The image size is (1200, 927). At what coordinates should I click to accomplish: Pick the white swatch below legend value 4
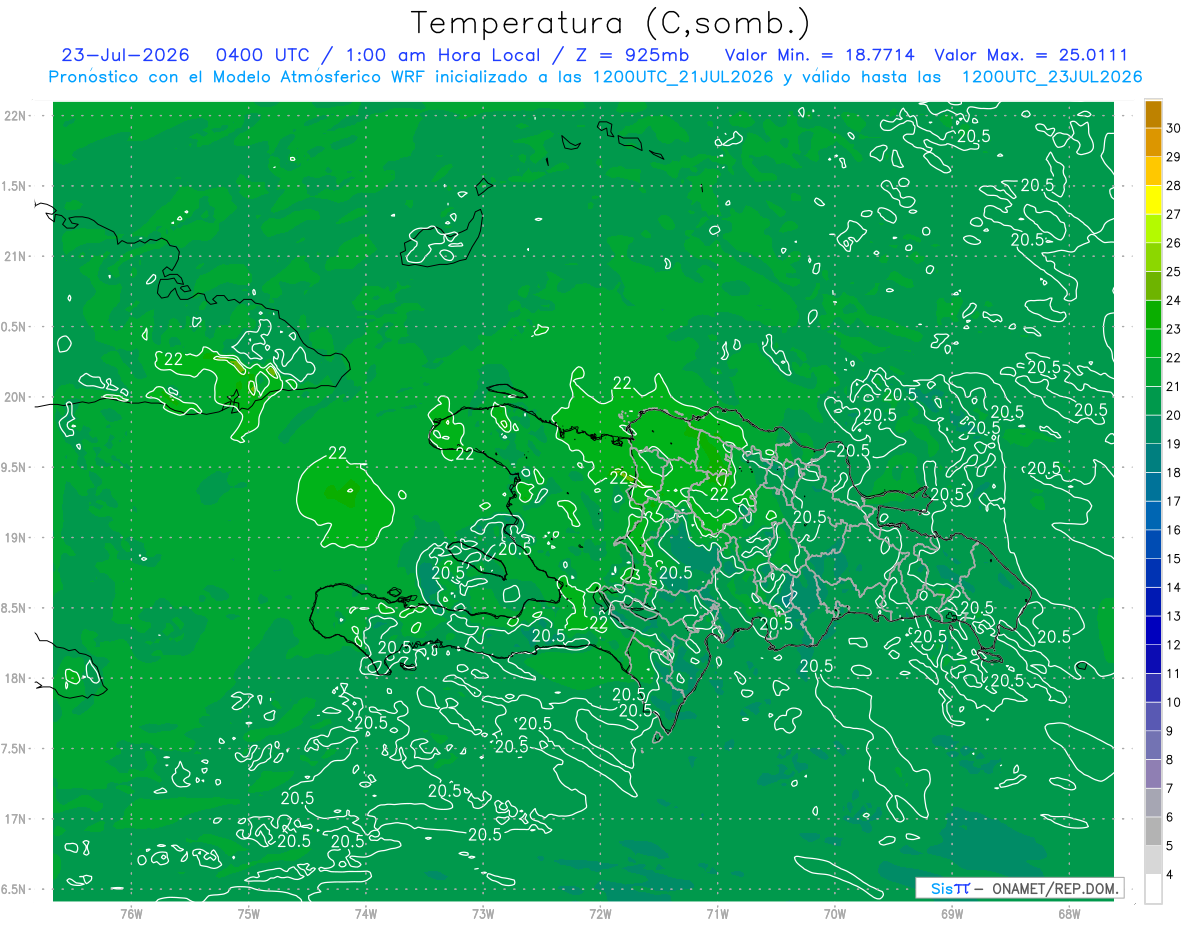[1154, 889]
